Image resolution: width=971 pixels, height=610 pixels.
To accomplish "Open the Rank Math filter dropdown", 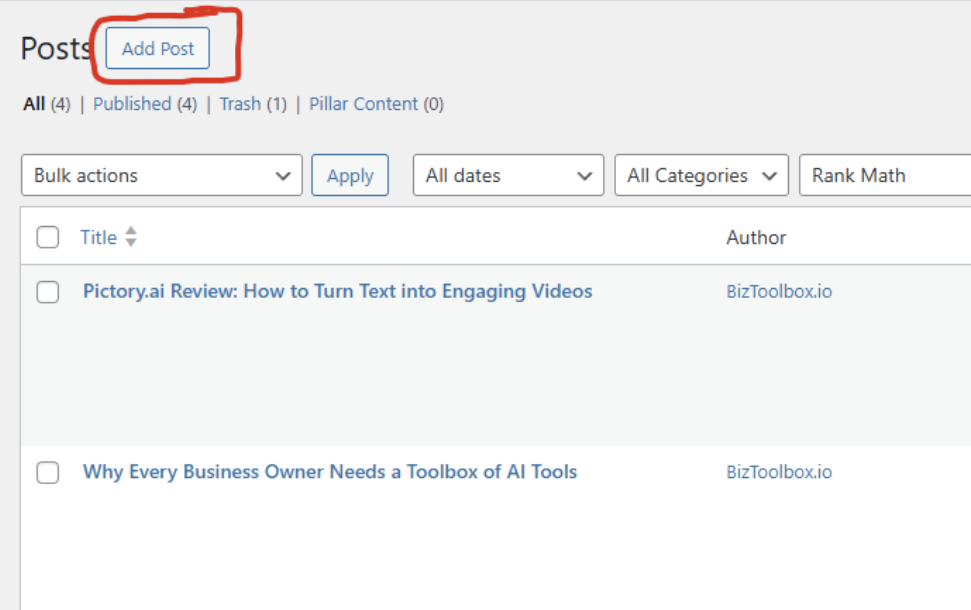I will tap(885, 175).
